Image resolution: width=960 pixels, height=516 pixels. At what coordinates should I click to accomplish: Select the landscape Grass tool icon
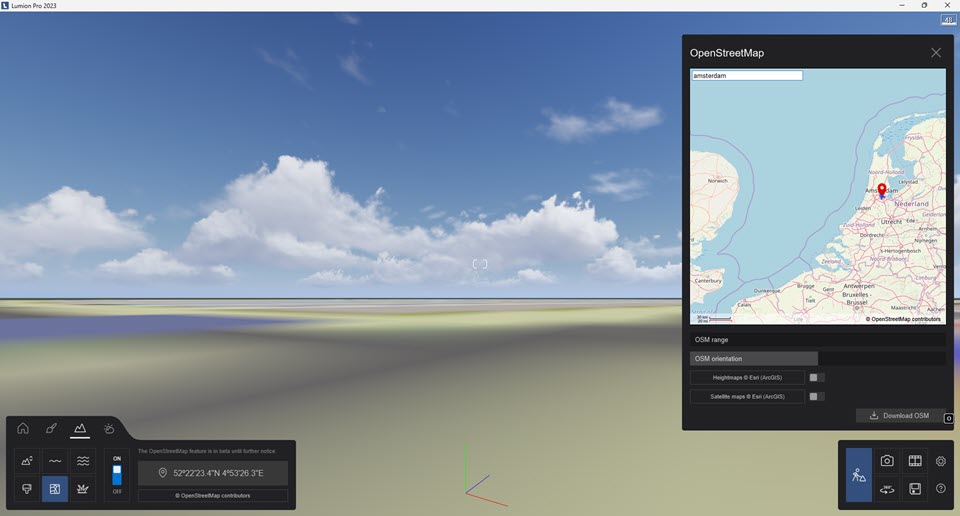pos(83,488)
